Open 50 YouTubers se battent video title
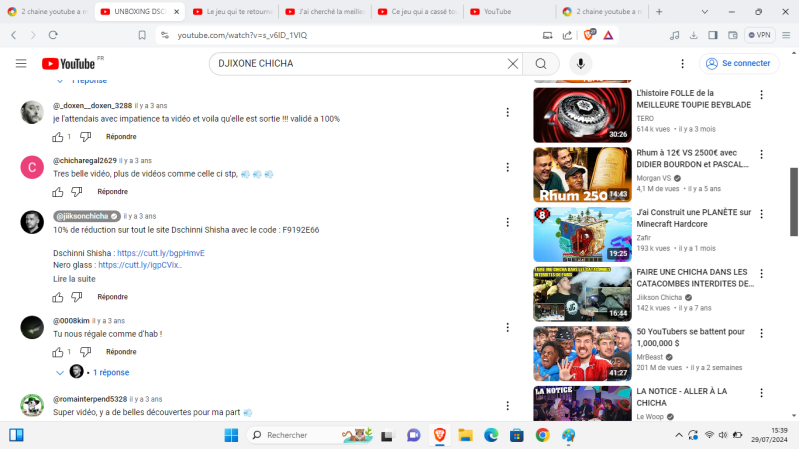Image resolution: width=799 pixels, height=449 pixels. [x=690, y=337]
